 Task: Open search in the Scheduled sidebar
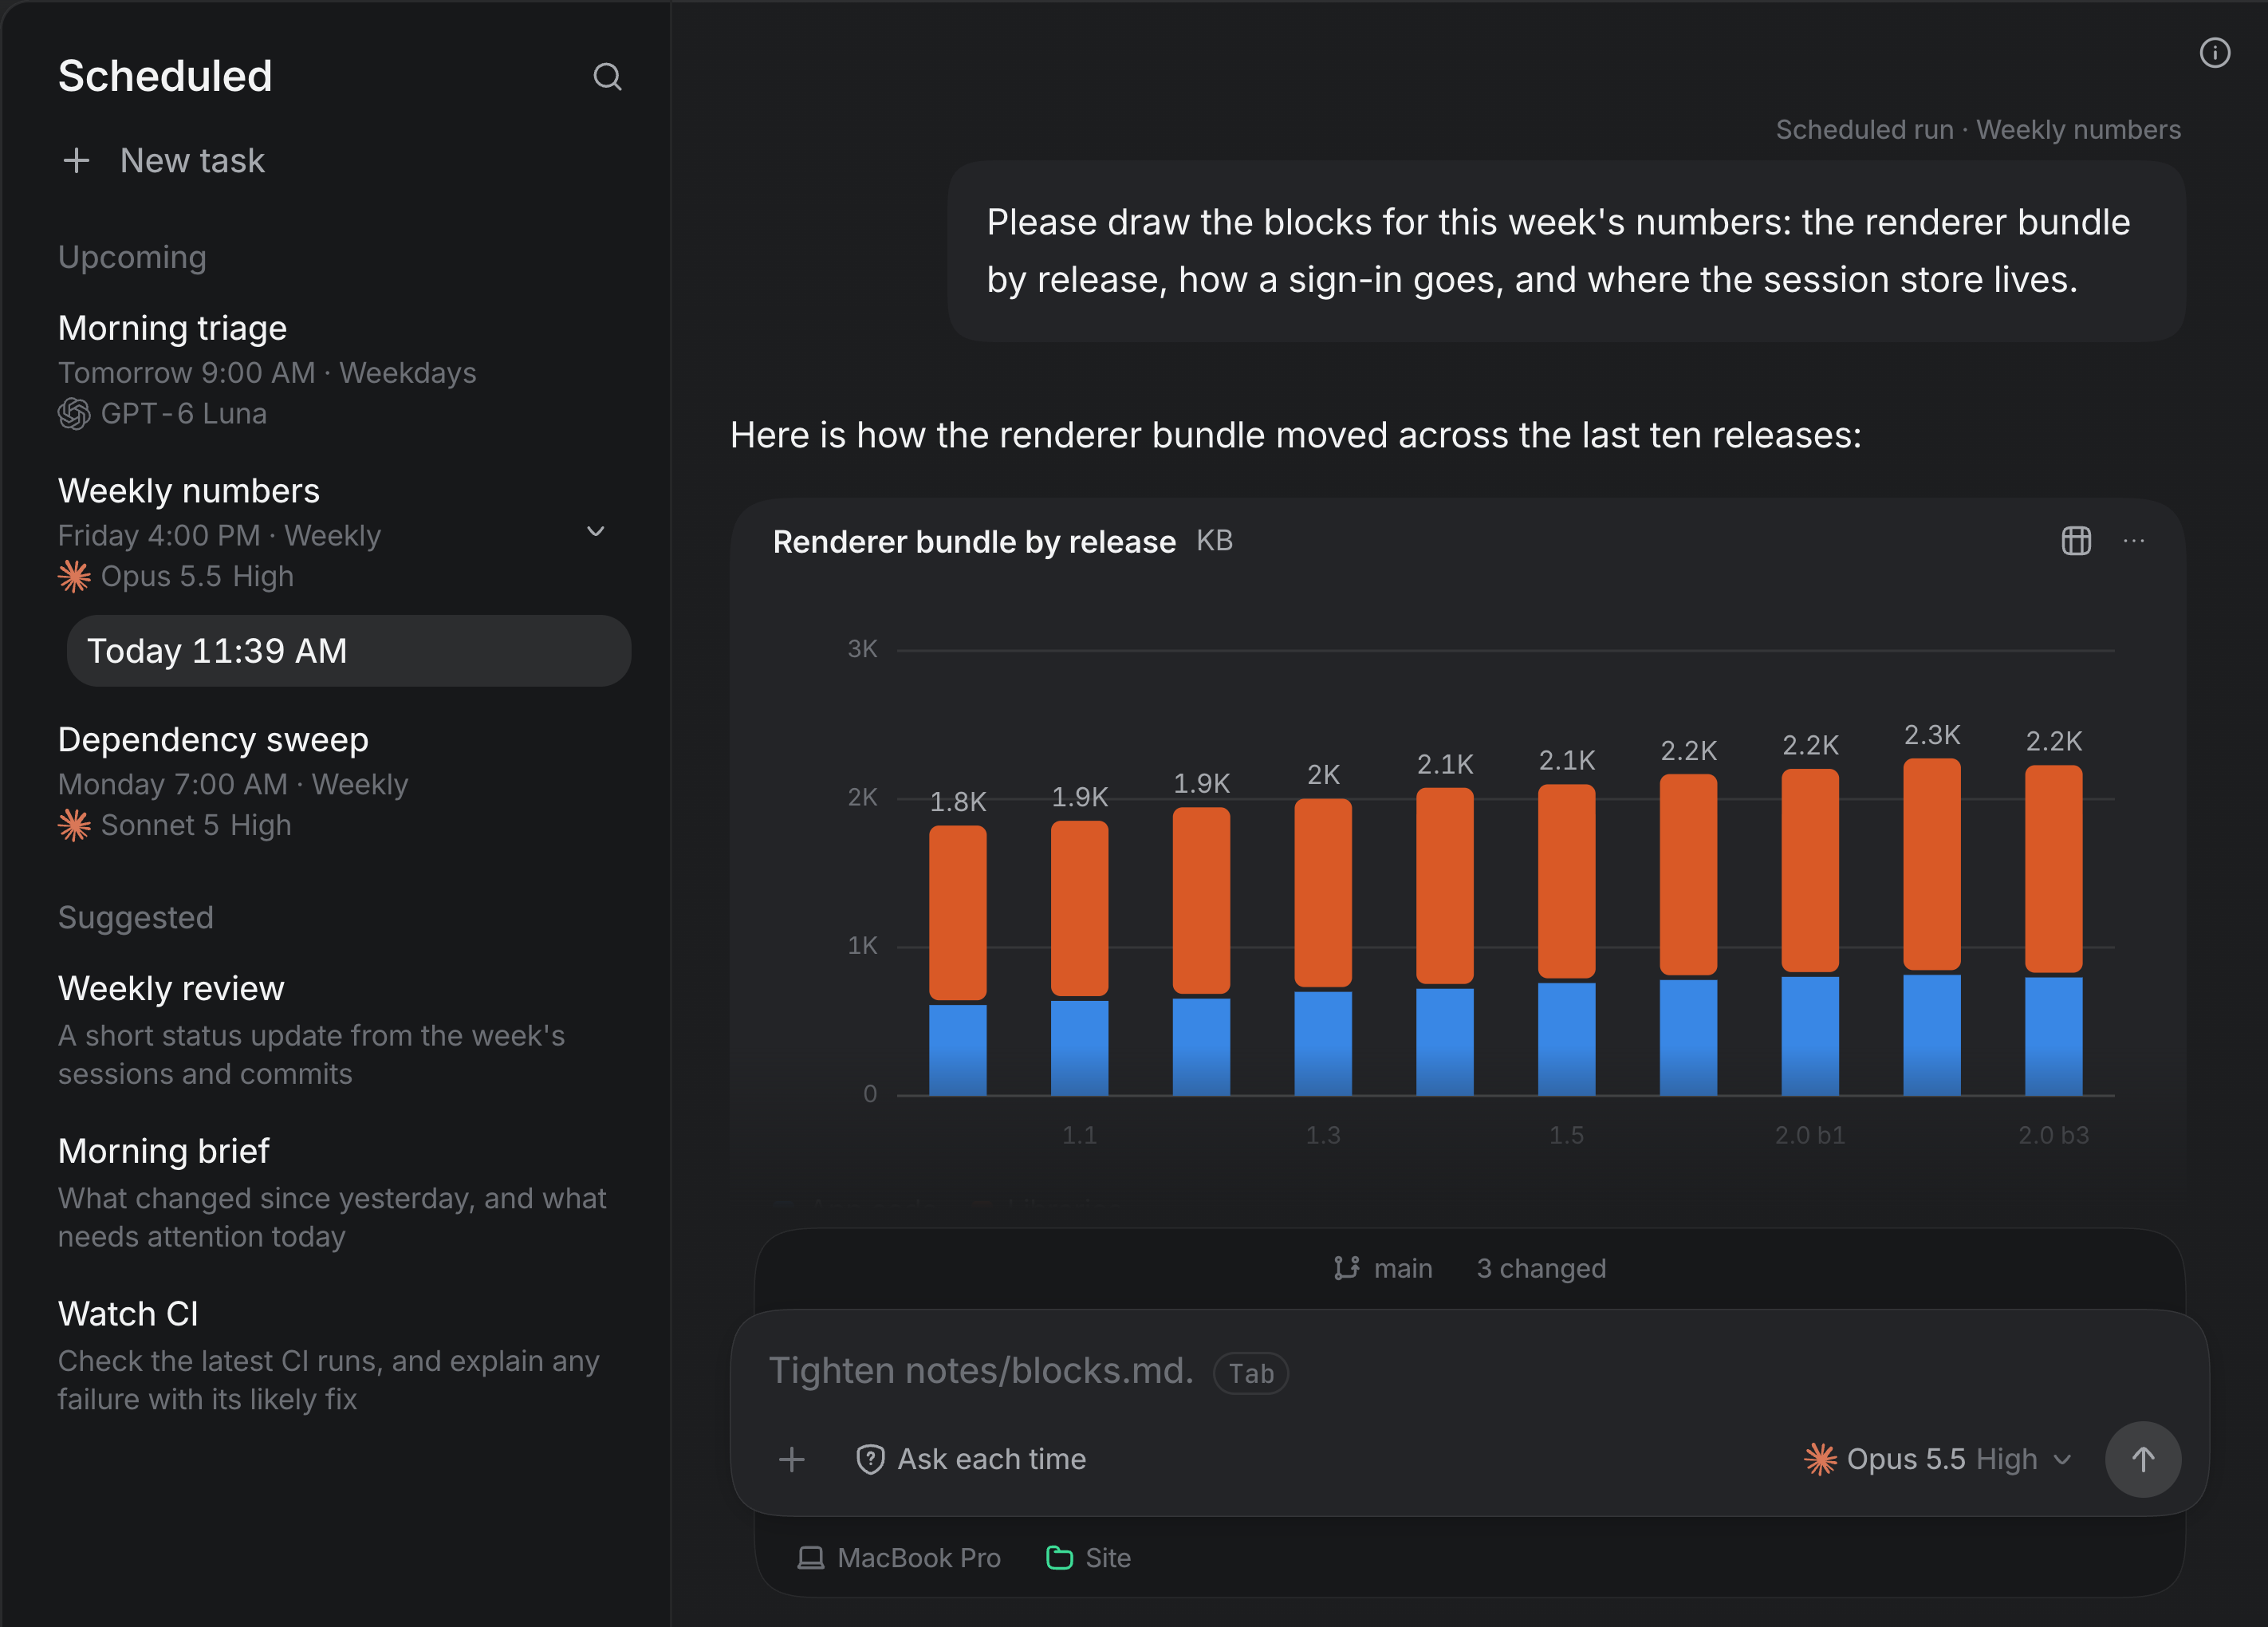[x=607, y=77]
